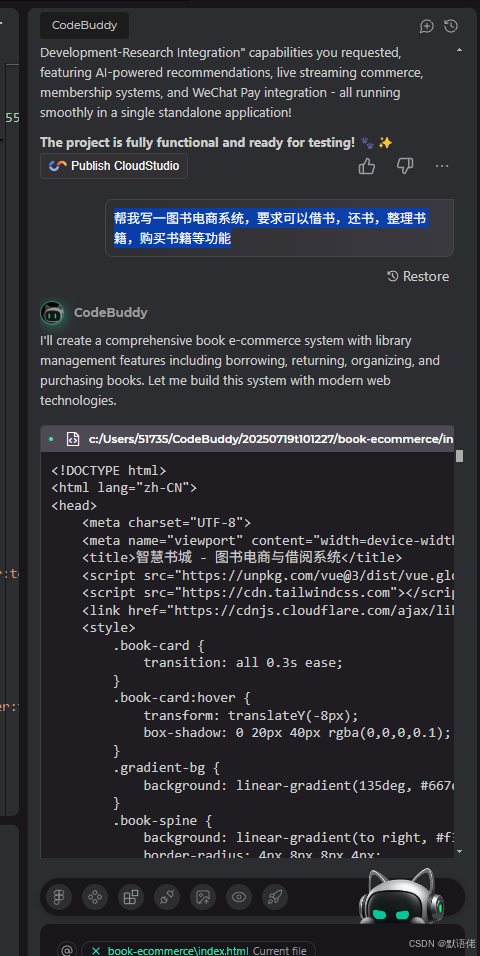Click the code block scrollbar thumb
Screen dimensions: 480x956
pos(459,456)
